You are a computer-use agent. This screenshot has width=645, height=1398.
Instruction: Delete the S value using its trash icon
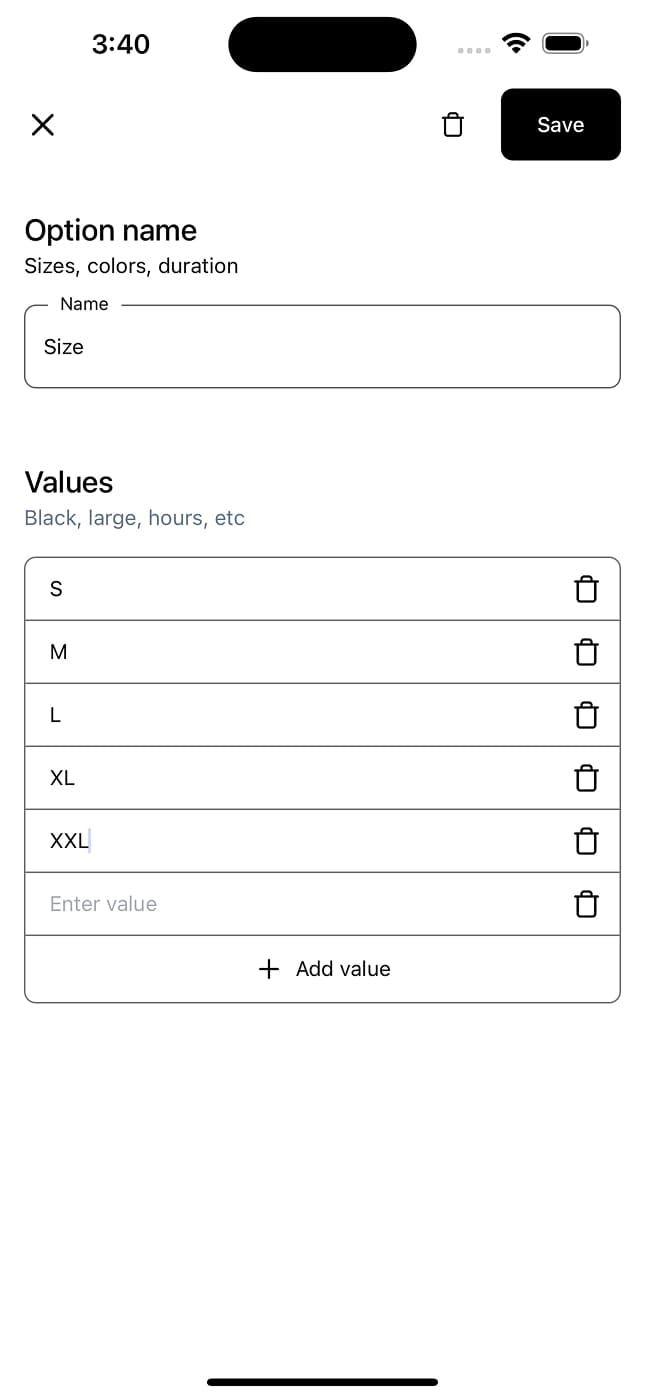click(586, 589)
